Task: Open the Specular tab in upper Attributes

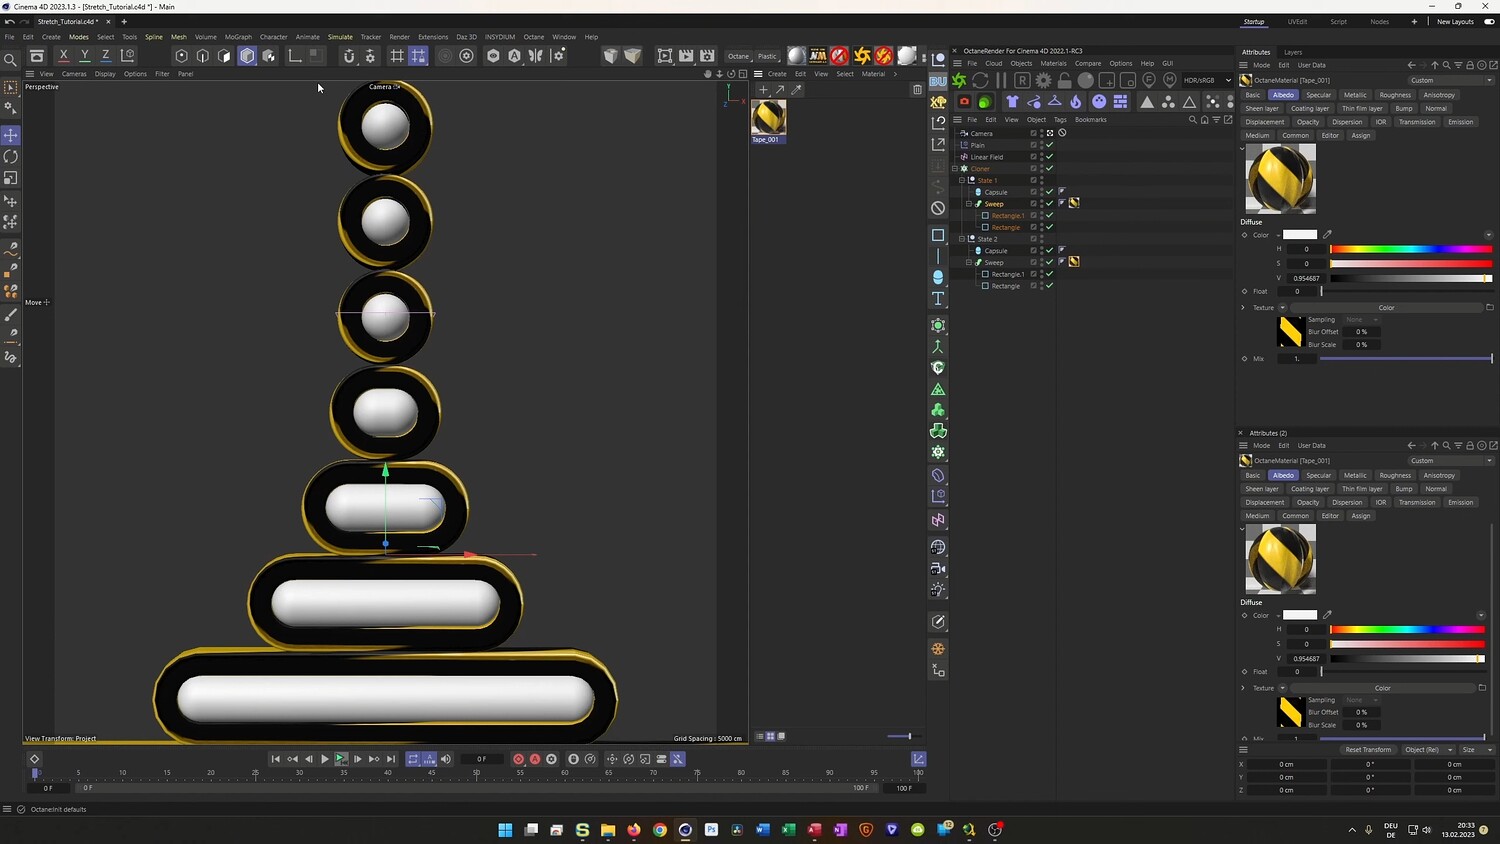Action: click(1319, 95)
